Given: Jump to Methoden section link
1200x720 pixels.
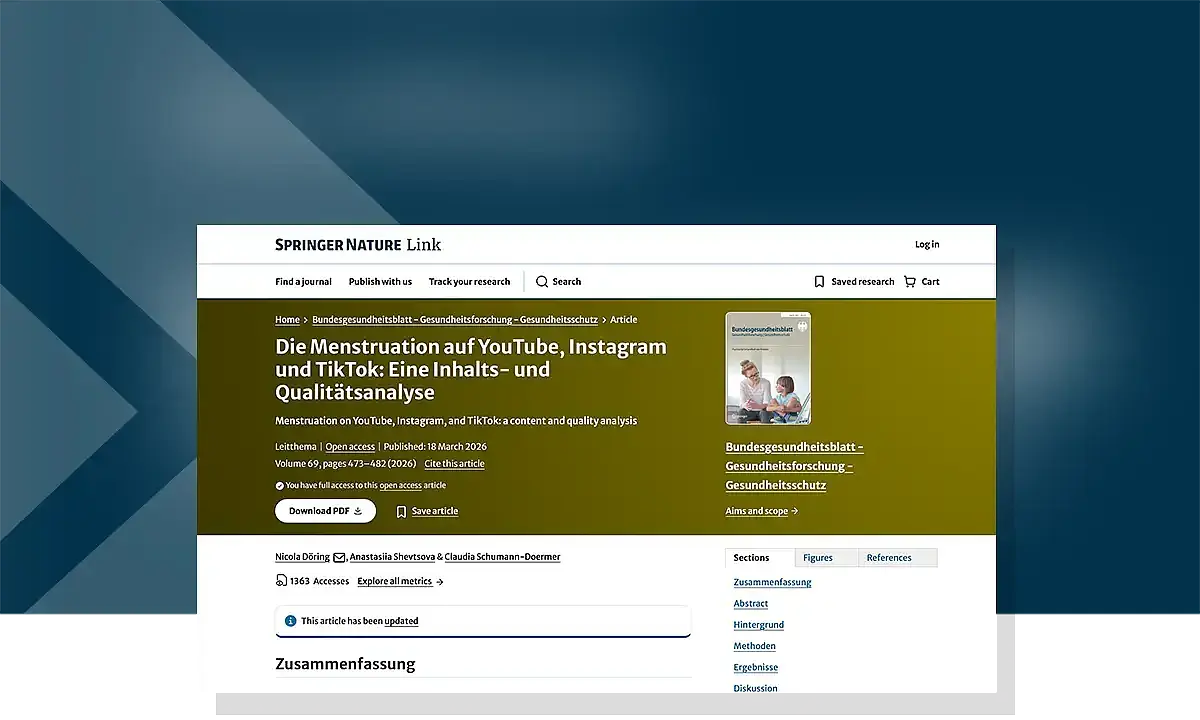Looking at the screenshot, I should pyautogui.click(x=755, y=646).
